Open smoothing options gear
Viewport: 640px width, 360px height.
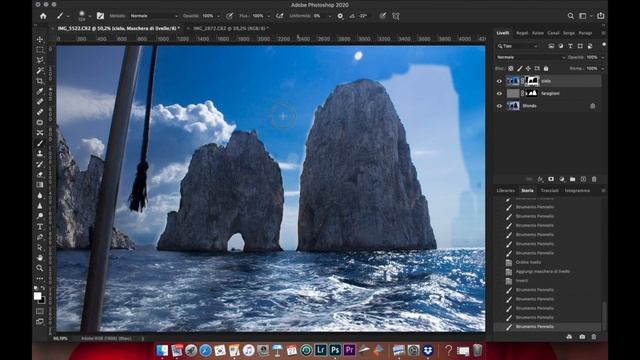(340, 16)
